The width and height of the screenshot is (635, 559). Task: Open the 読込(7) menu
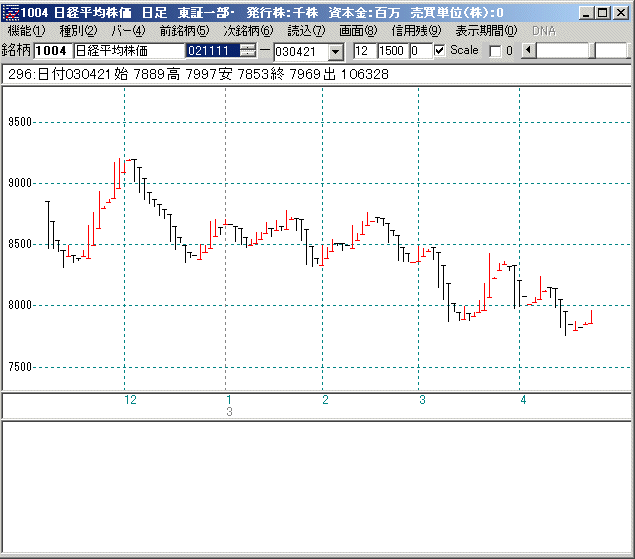coord(306,31)
